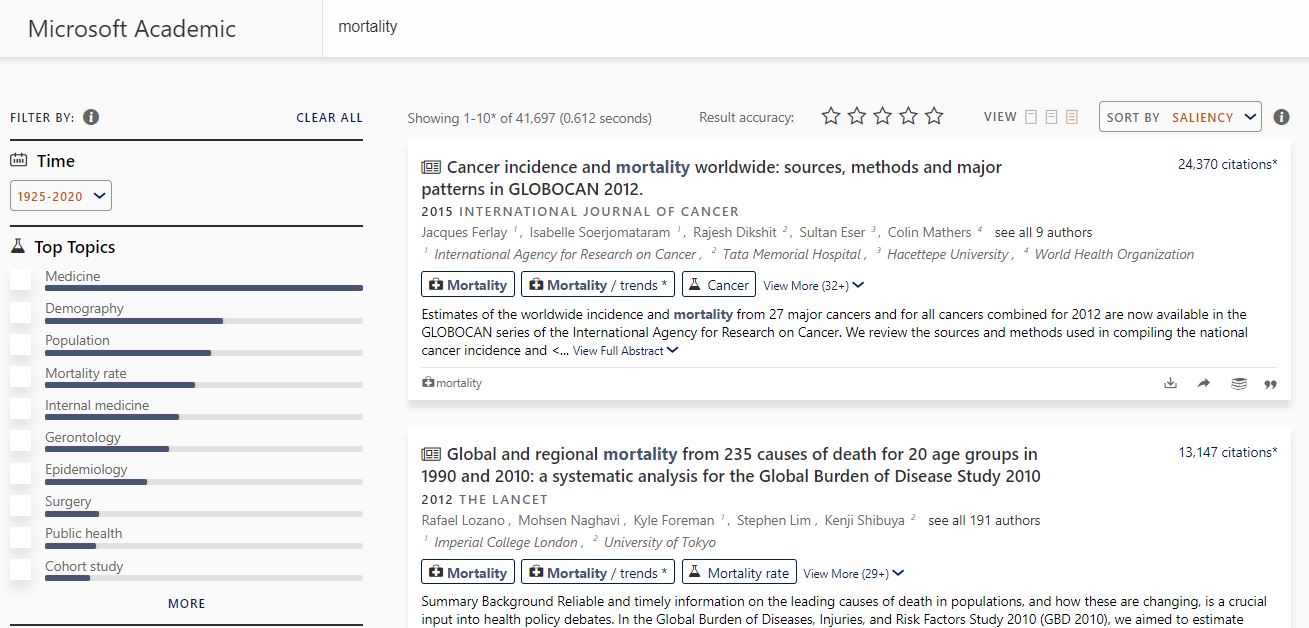Click the info icon next to sort options
The height and width of the screenshot is (628, 1309).
(x=1281, y=117)
